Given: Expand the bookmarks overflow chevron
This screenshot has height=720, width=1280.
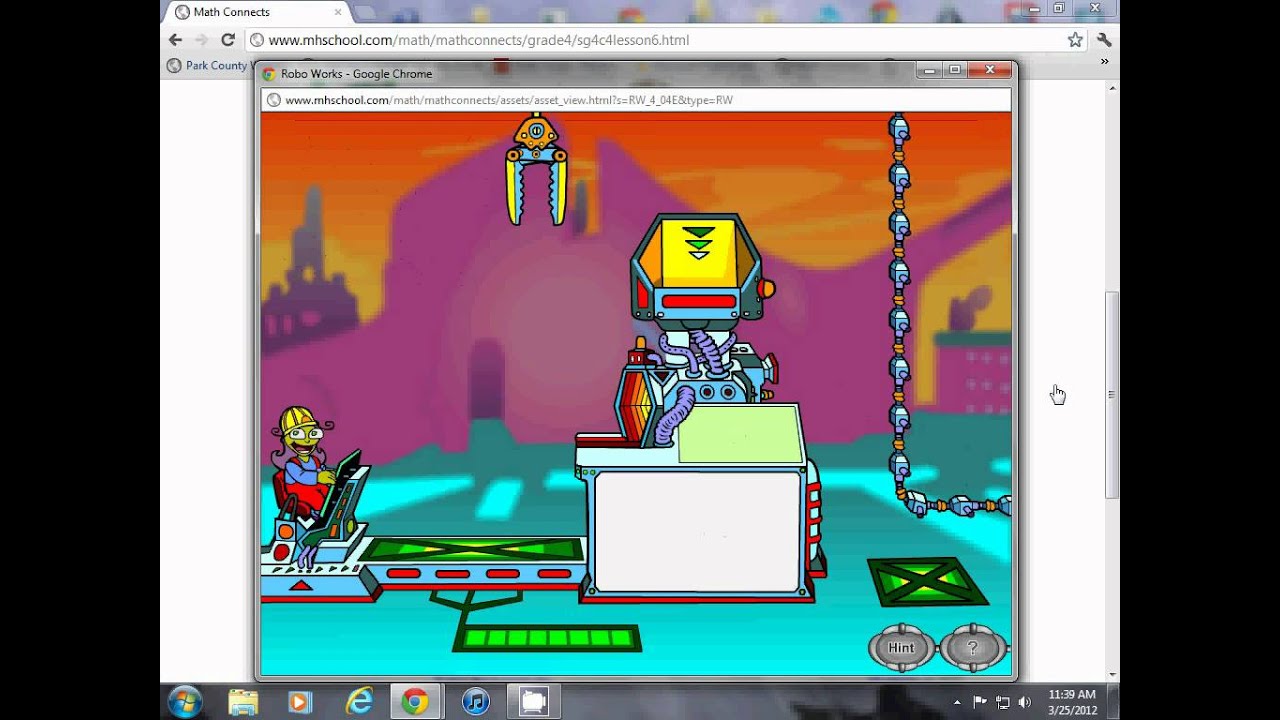Looking at the screenshot, I should [1104, 62].
